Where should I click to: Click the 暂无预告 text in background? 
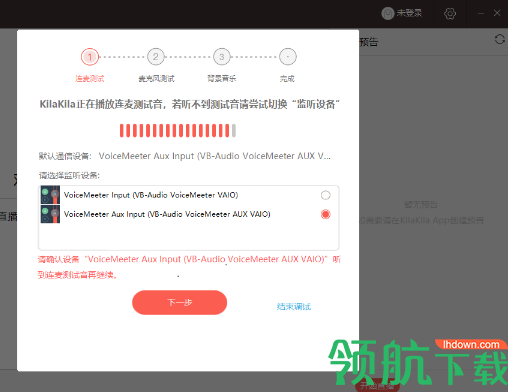click(421, 204)
